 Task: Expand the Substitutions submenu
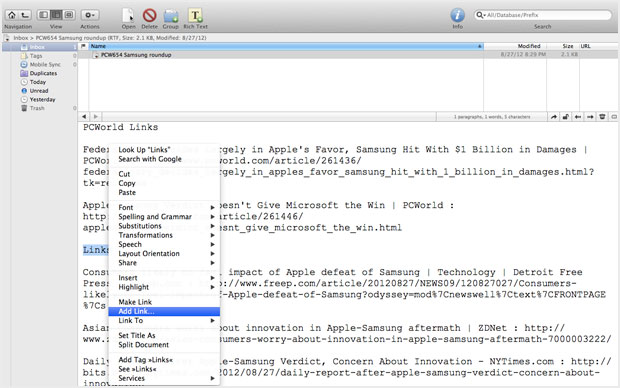tap(164, 226)
